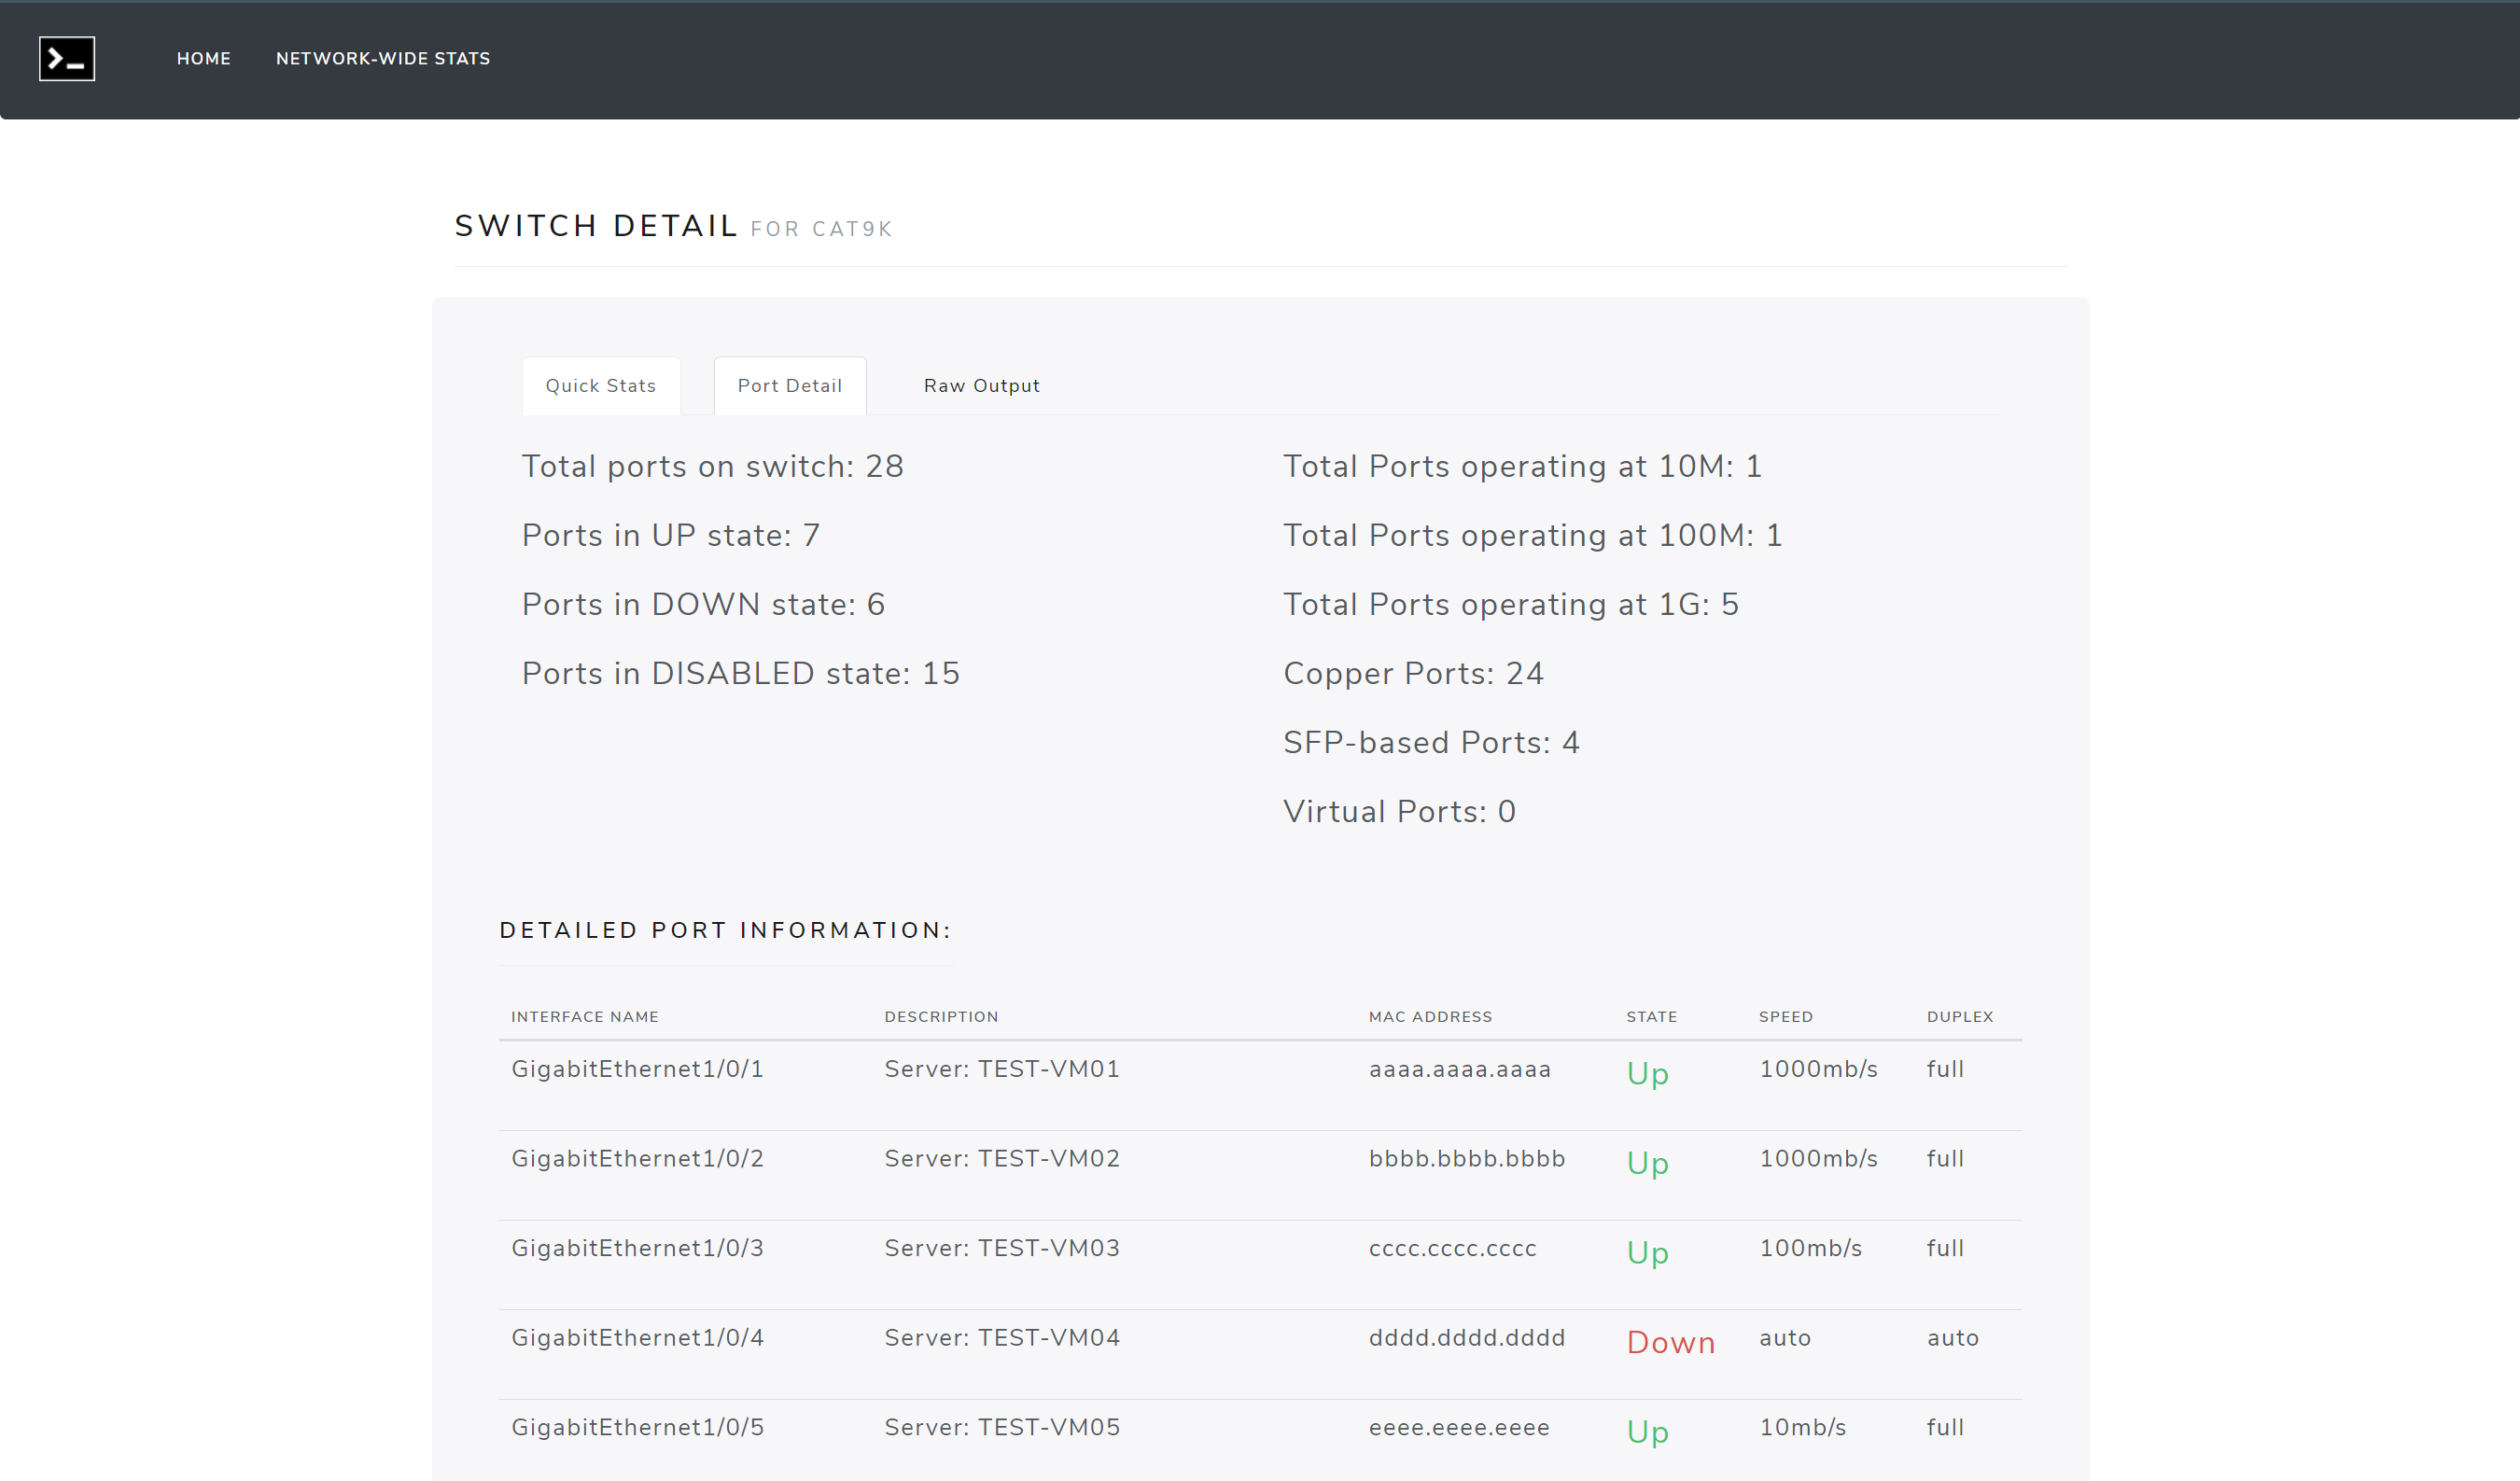Screen dimensions: 2520x1481
Task: Click 'Total Ports operating at 1G: 5'
Action: pyautogui.click(x=1512, y=605)
